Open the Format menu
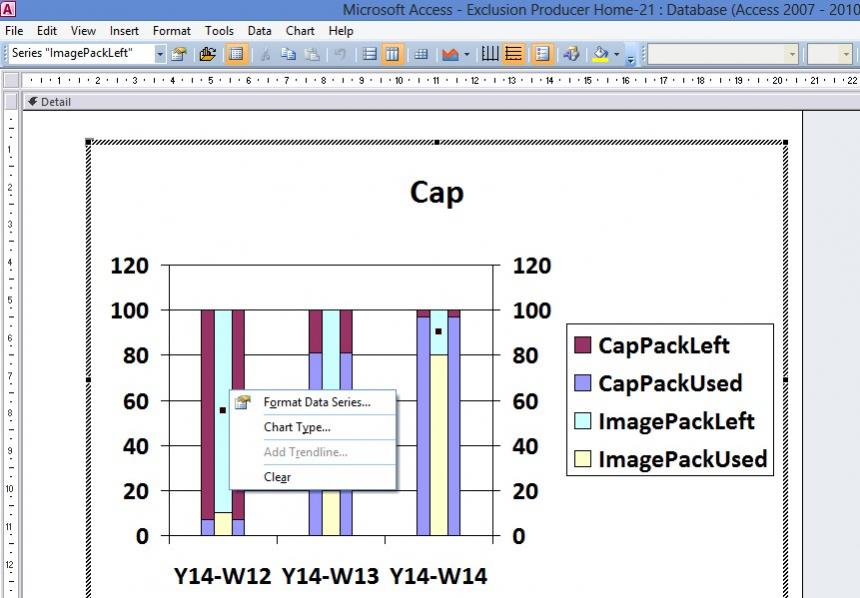The width and height of the screenshot is (860, 598). 172,31
